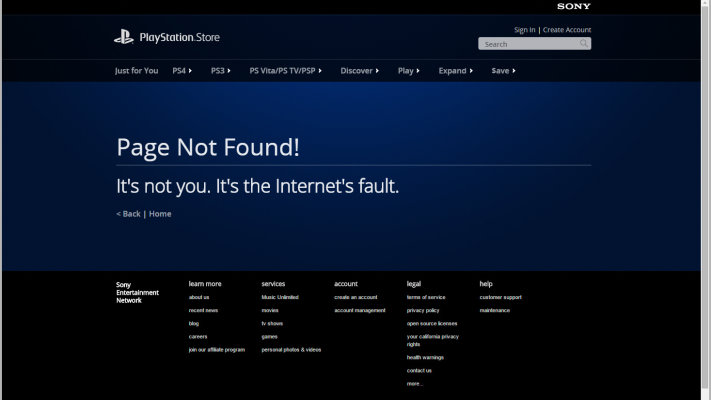This screenshot has width=711, height=400.
Task: Open customer support in footer
Action: 500,297
